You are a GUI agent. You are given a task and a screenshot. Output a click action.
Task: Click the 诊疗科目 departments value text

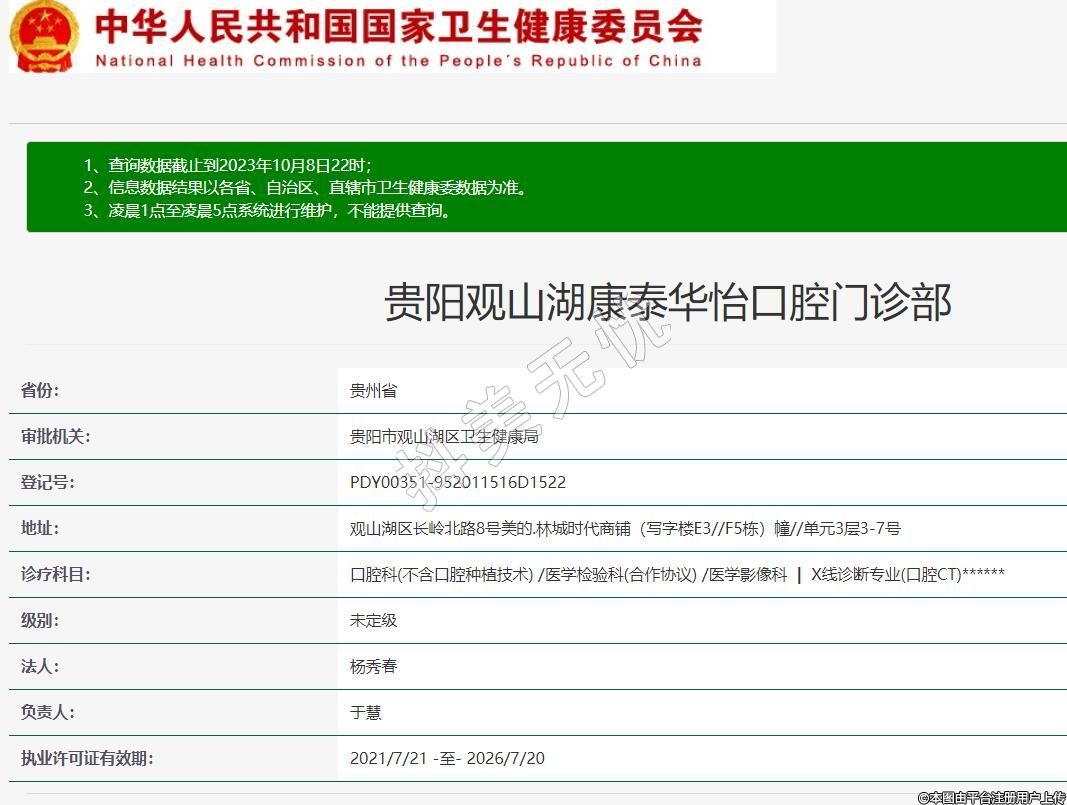[676, 574]
